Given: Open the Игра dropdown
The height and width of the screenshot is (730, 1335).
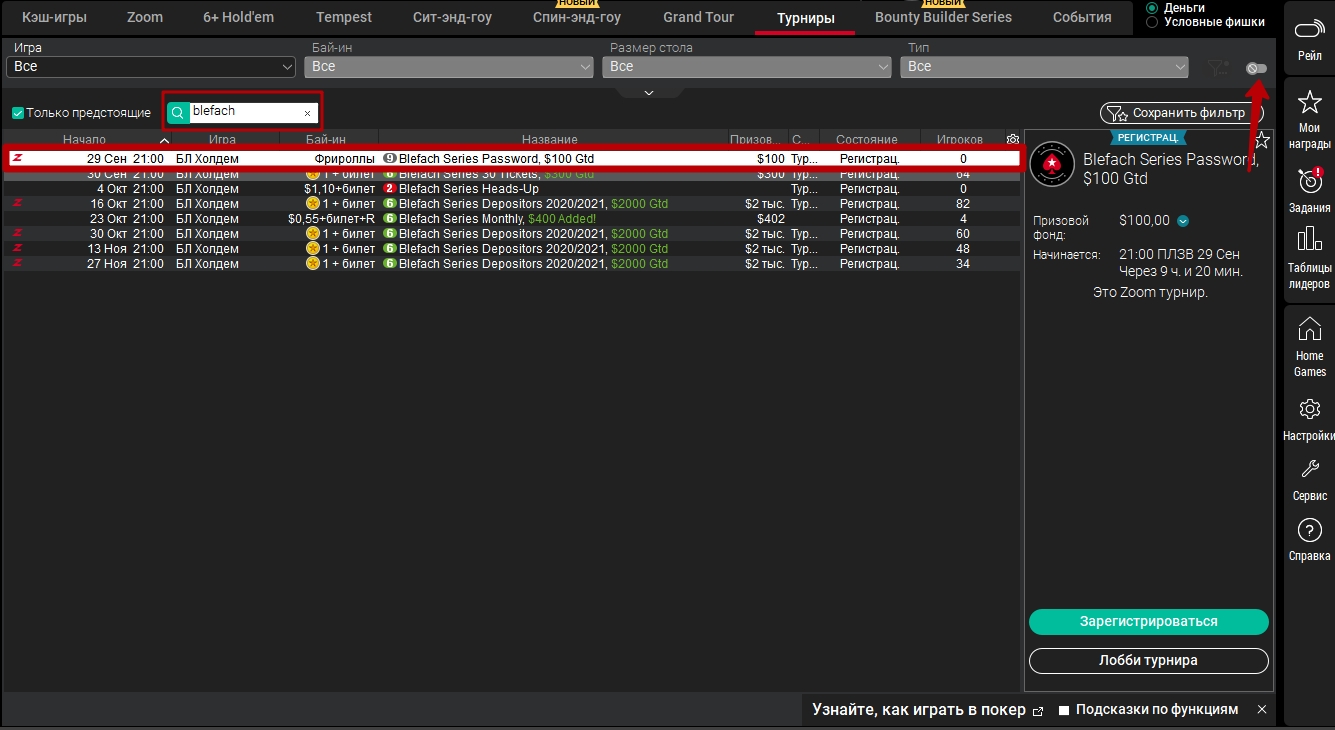Looking at the screenshot, I should tap(151, 66).
